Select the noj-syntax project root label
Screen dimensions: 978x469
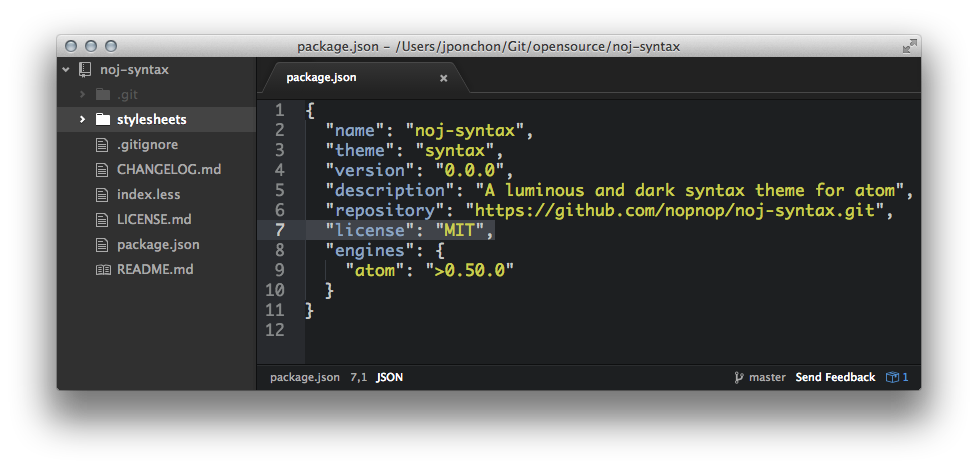(134, 70)
